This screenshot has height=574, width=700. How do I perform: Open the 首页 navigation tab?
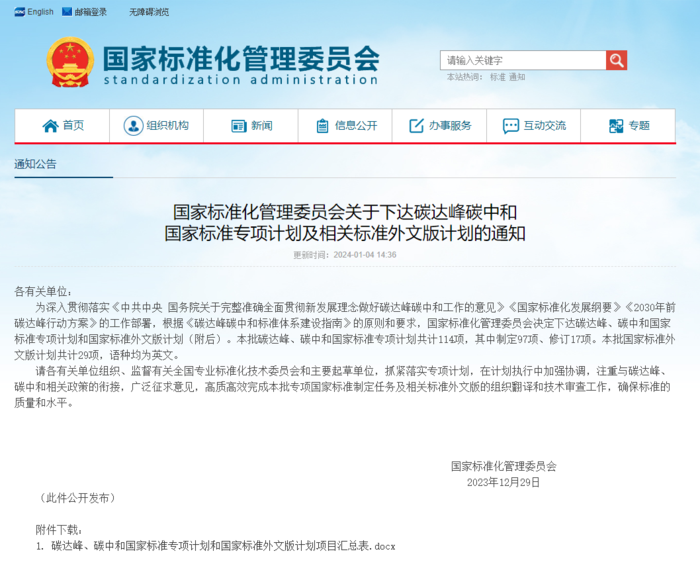(x=73, y=126)
